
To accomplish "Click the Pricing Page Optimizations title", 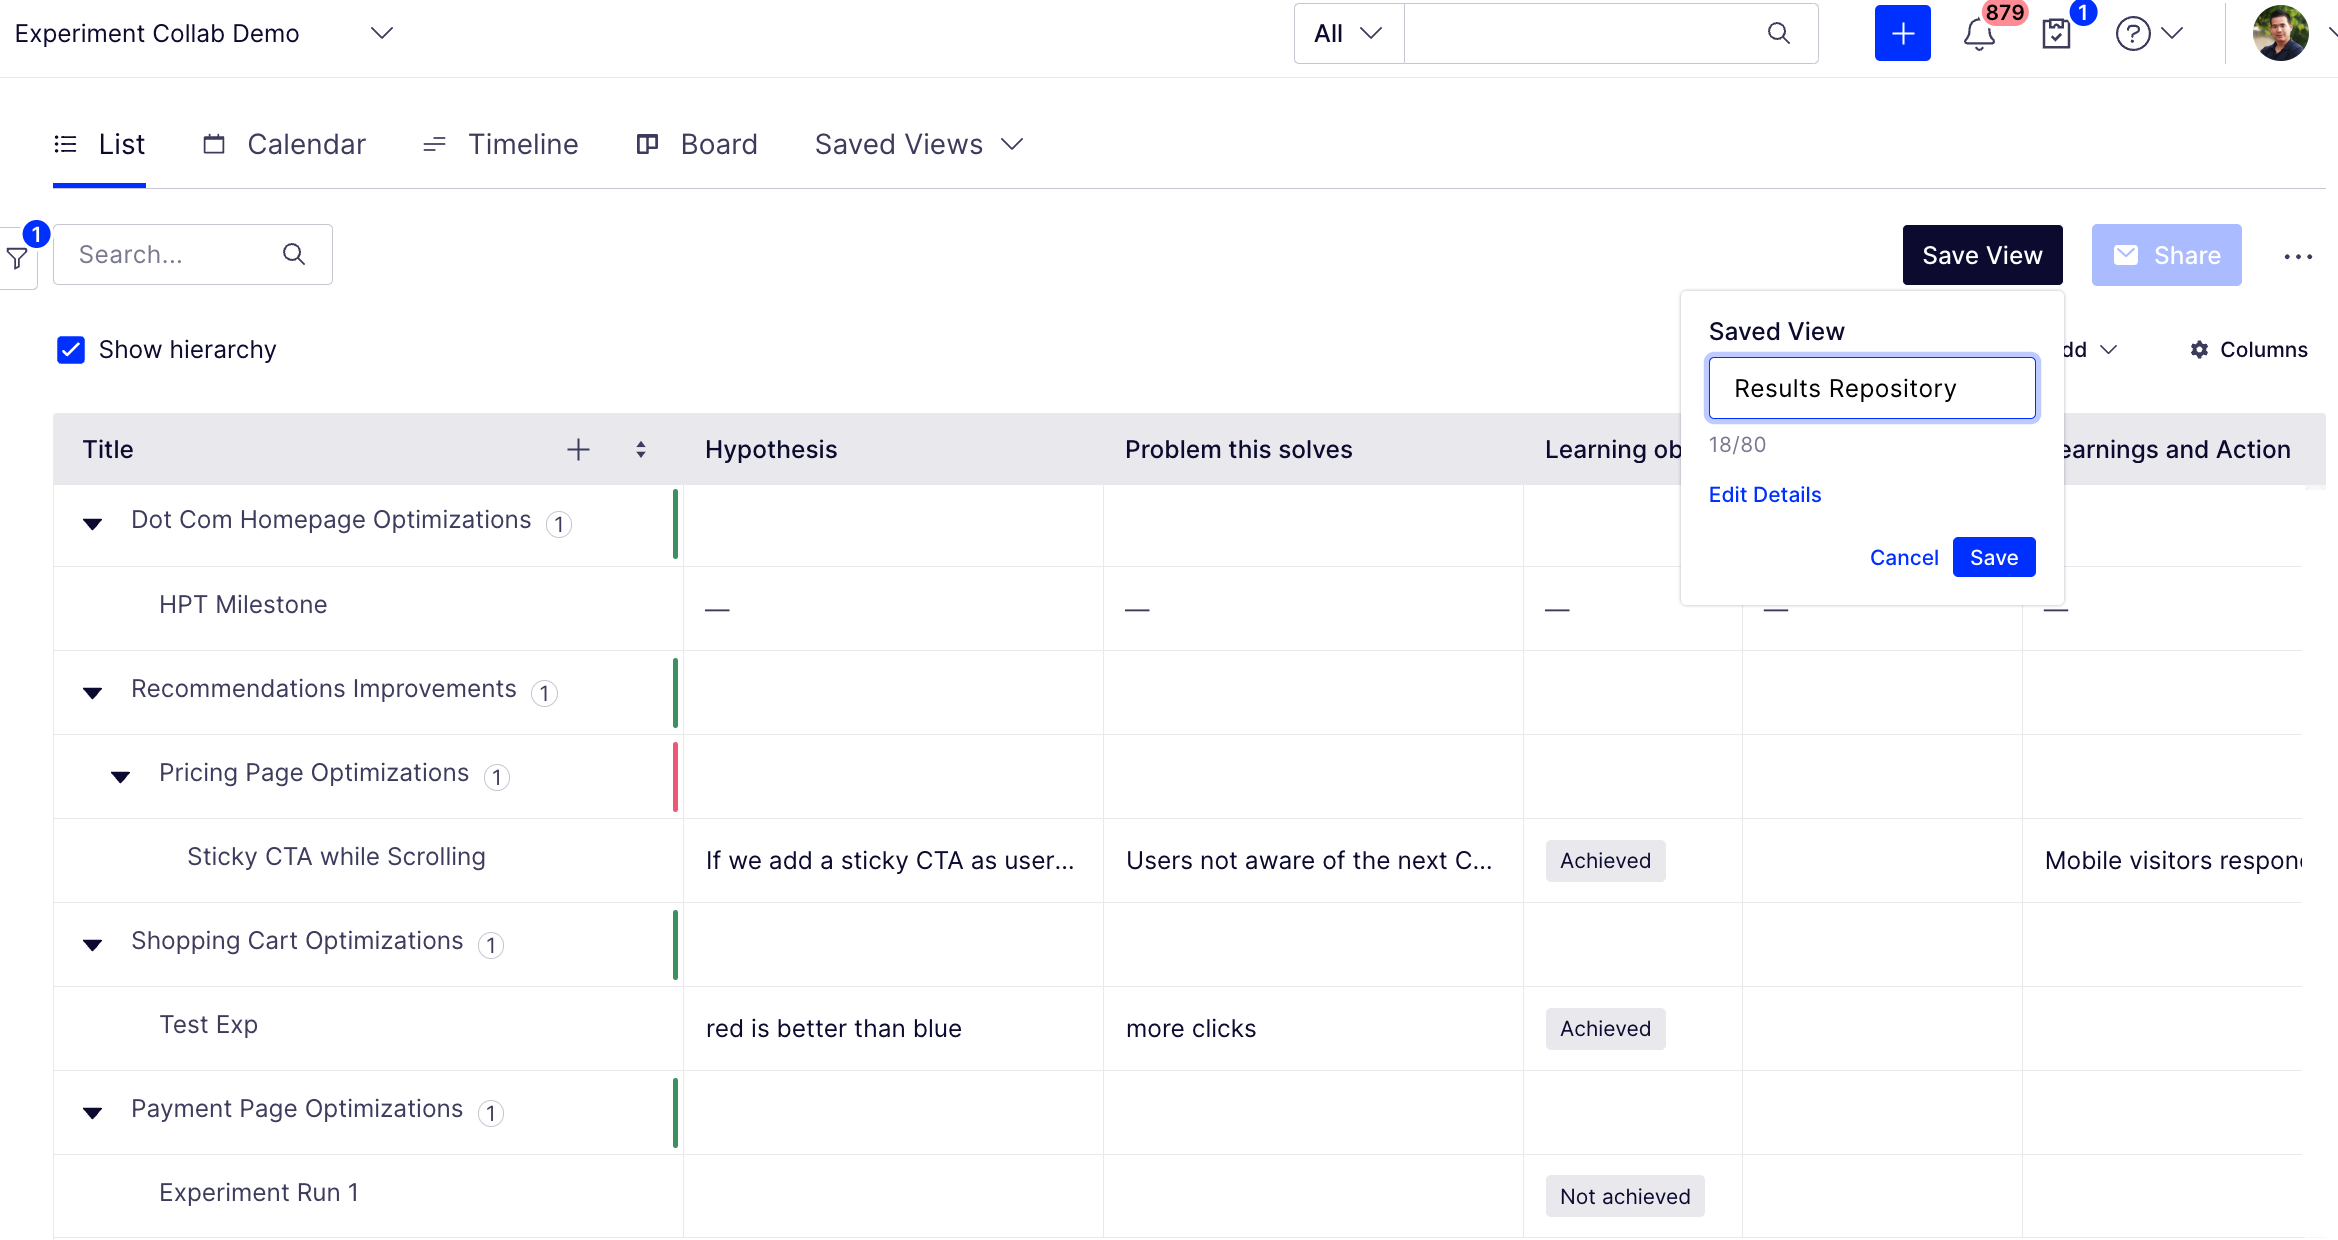I will [314, 773].
